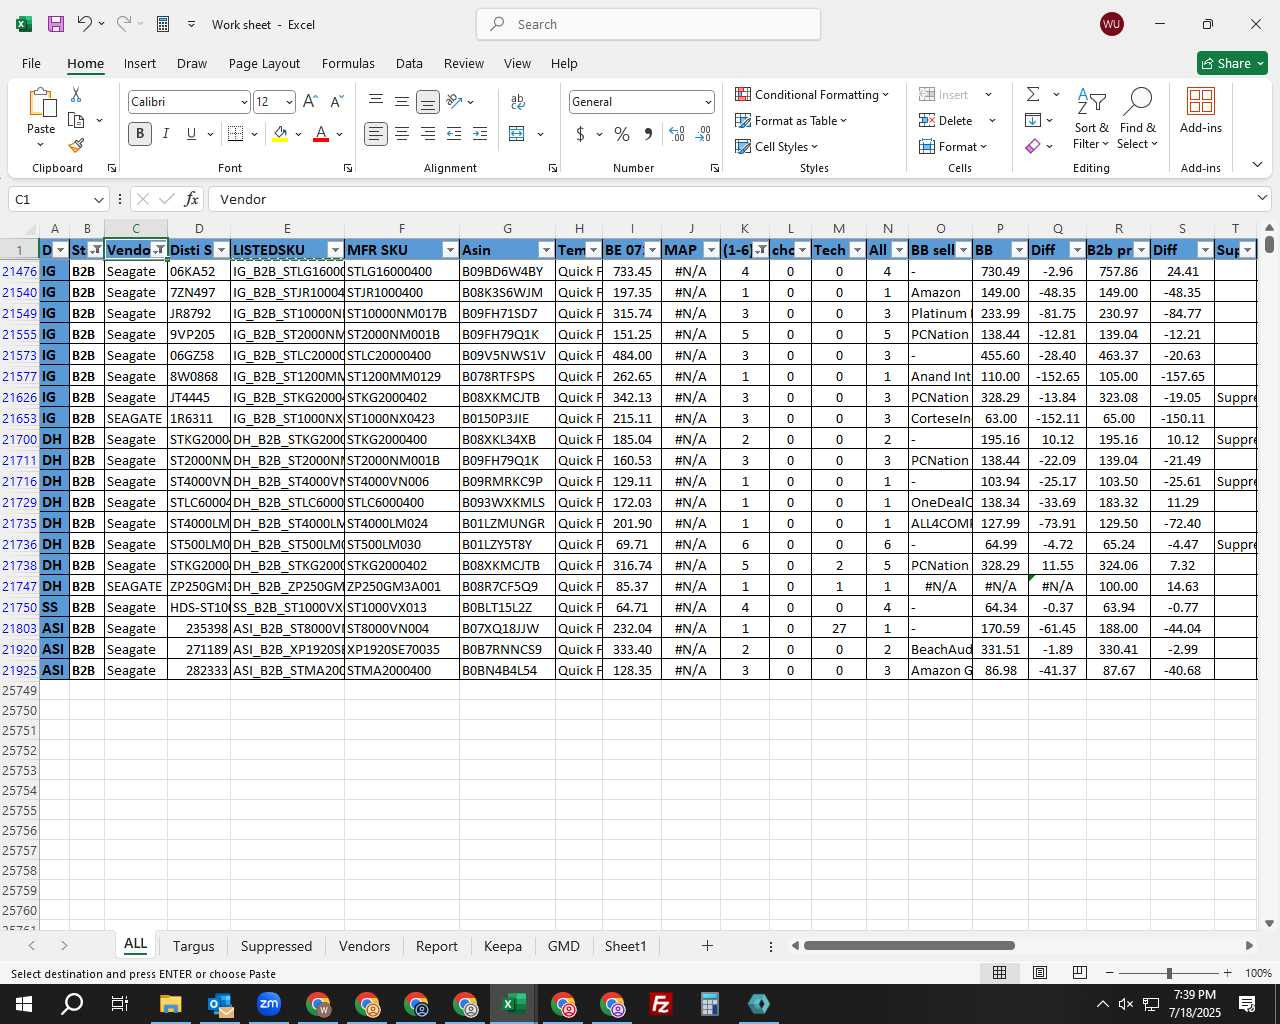This screenshot has width=1280, height=1024.
Task: Click the Cut scissors icon
Action: pos(76,94)
